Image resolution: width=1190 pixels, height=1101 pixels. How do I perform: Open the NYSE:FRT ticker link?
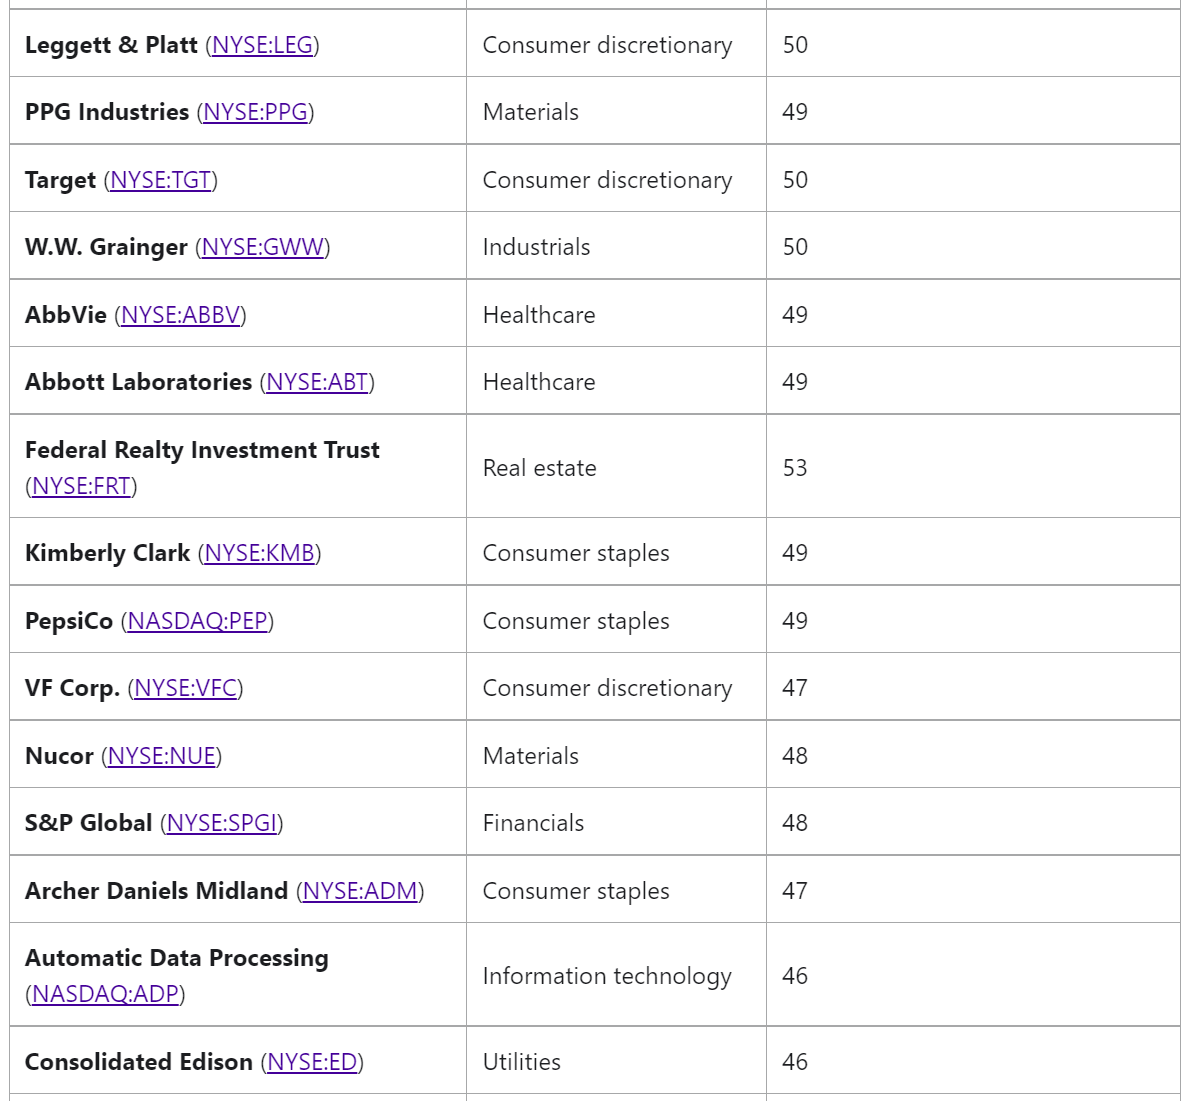coord(81,486)
